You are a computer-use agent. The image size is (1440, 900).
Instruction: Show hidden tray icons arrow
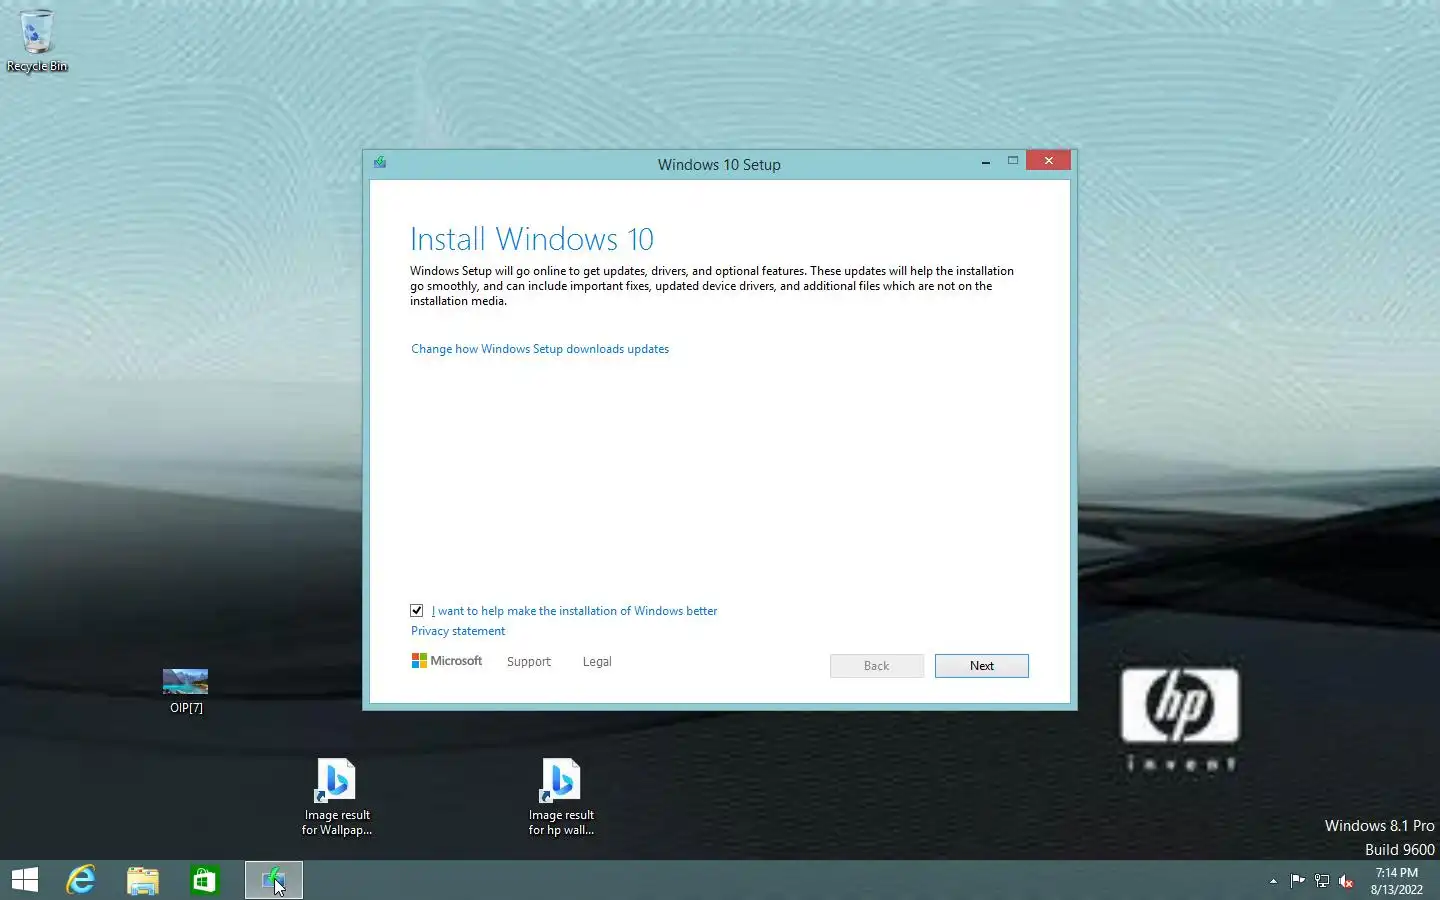coord(1273,881)
